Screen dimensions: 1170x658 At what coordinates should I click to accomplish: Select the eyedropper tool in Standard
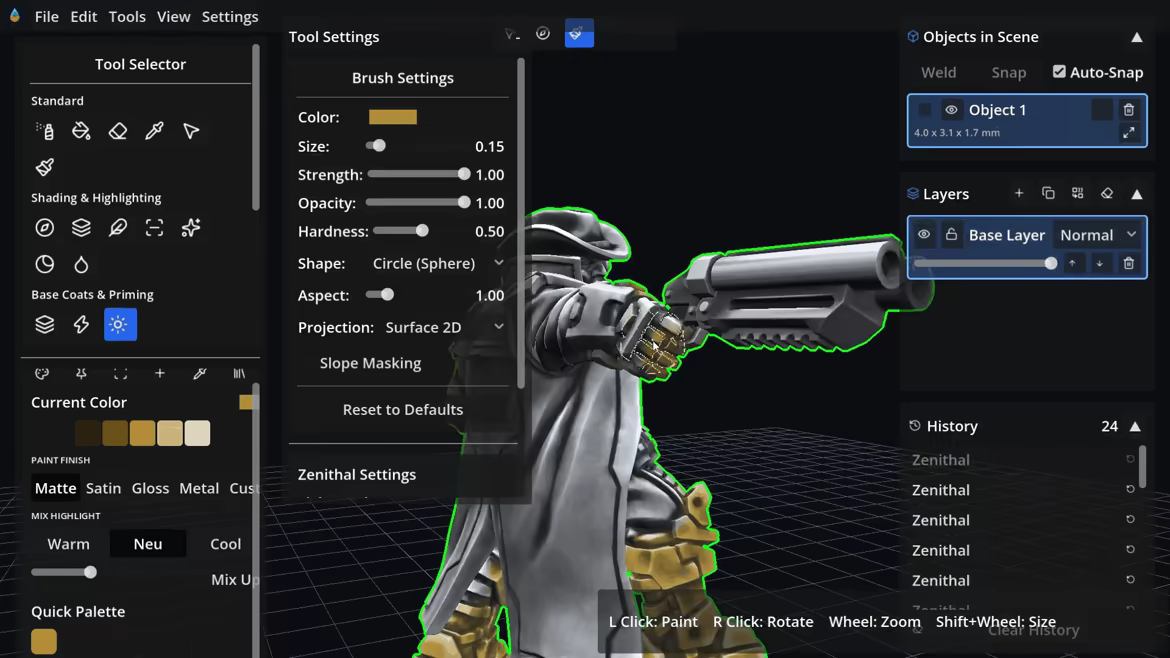point(154,131)
